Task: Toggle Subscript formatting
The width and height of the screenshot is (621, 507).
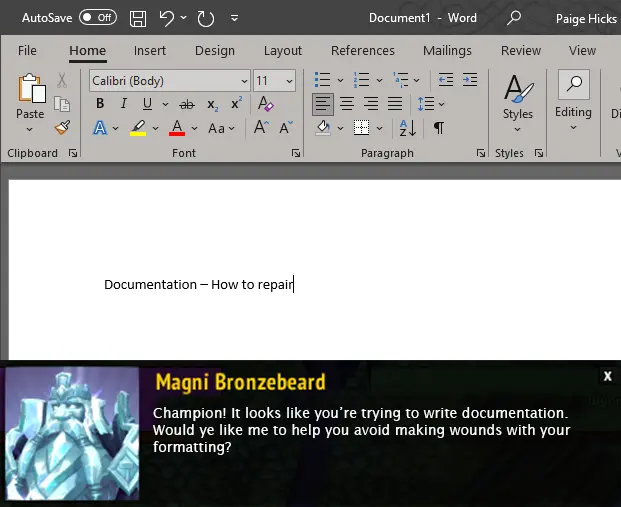Action: [213, 105]
